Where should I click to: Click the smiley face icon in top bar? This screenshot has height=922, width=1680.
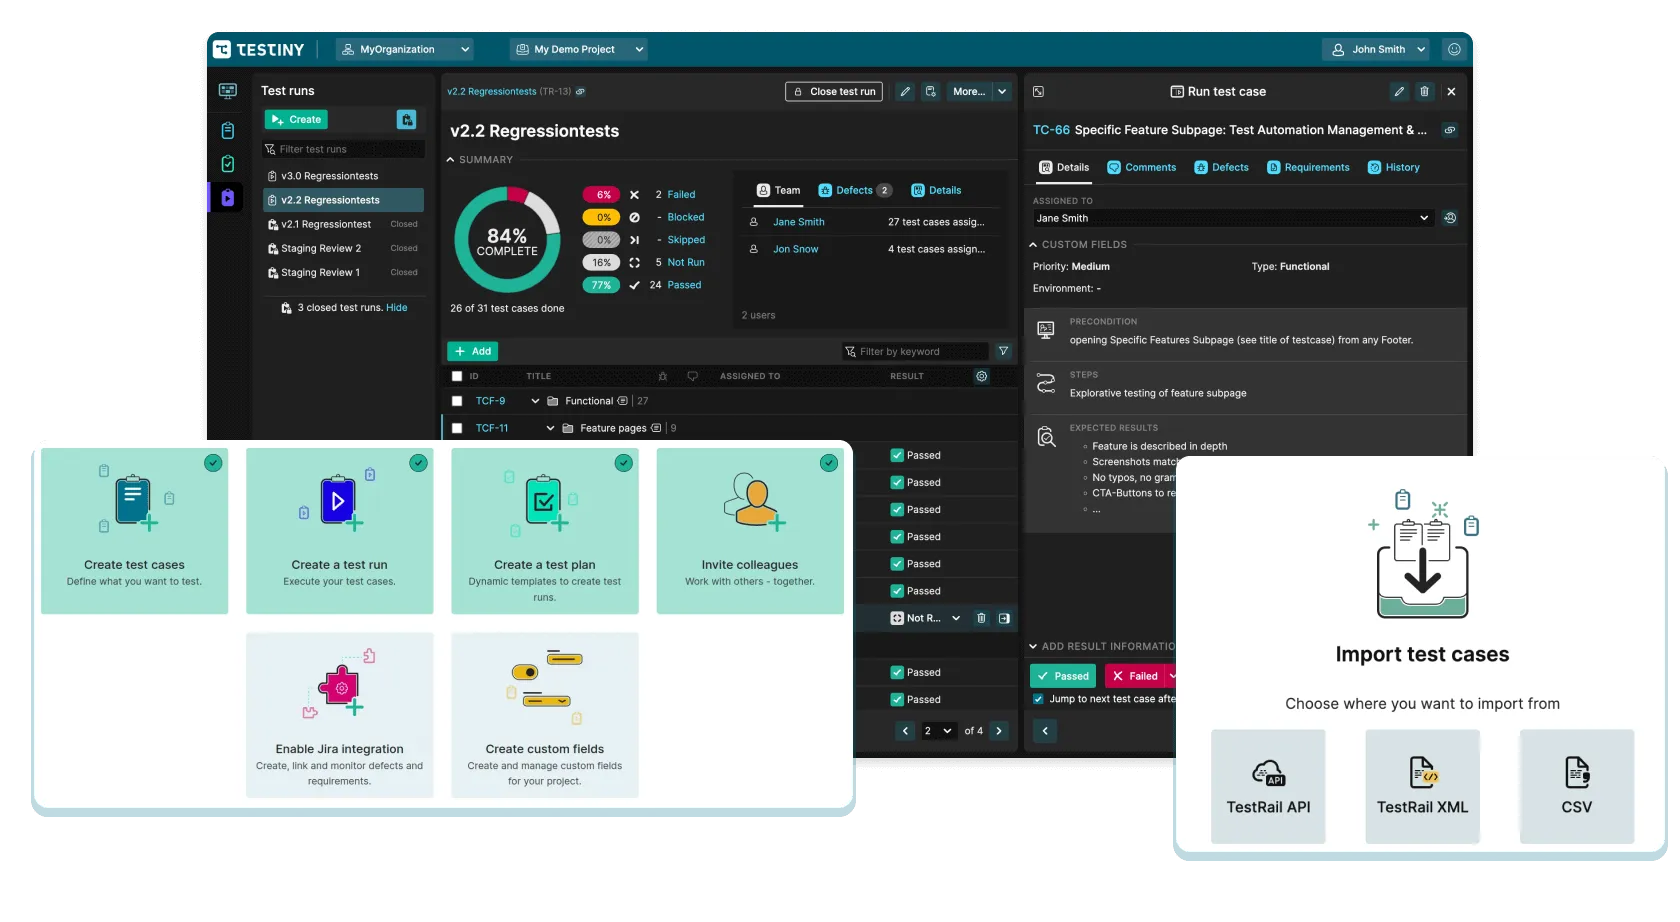click(1454, 49)
